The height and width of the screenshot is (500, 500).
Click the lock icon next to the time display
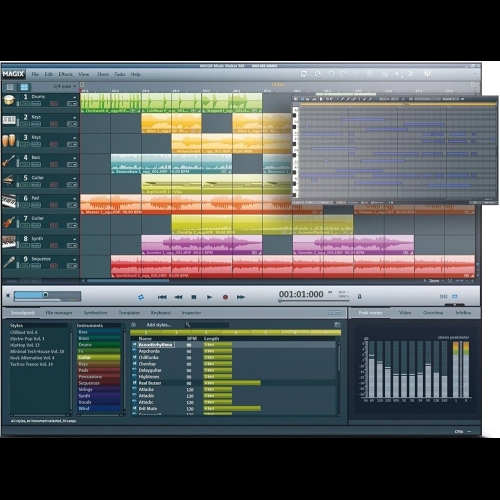(x=359, y=296)
